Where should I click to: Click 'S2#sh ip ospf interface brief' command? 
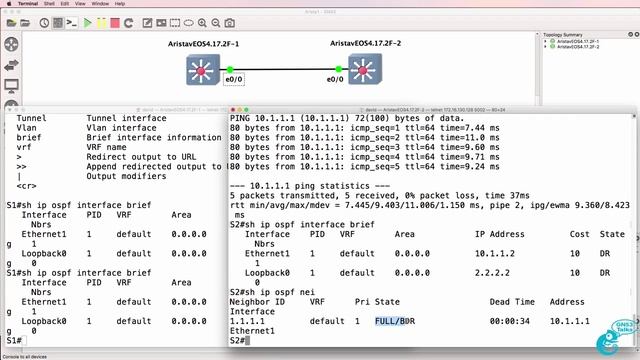coord(302,224)
